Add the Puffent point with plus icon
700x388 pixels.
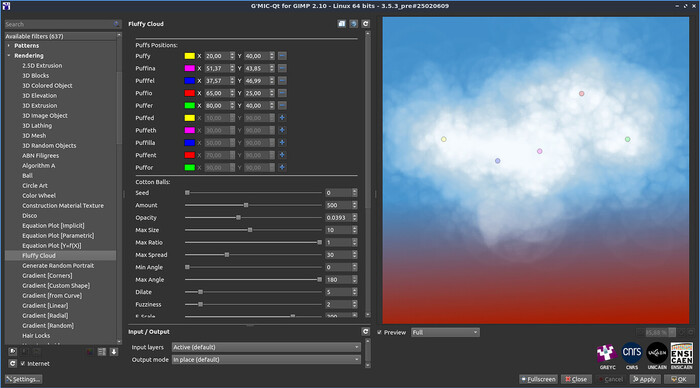click(282, 155)
